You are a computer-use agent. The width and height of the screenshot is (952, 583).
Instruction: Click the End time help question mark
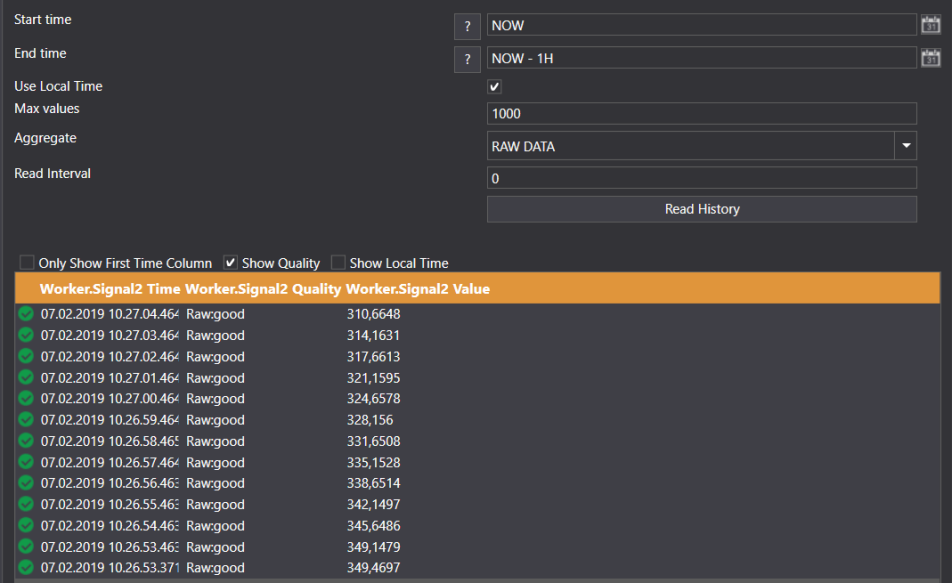467,60
